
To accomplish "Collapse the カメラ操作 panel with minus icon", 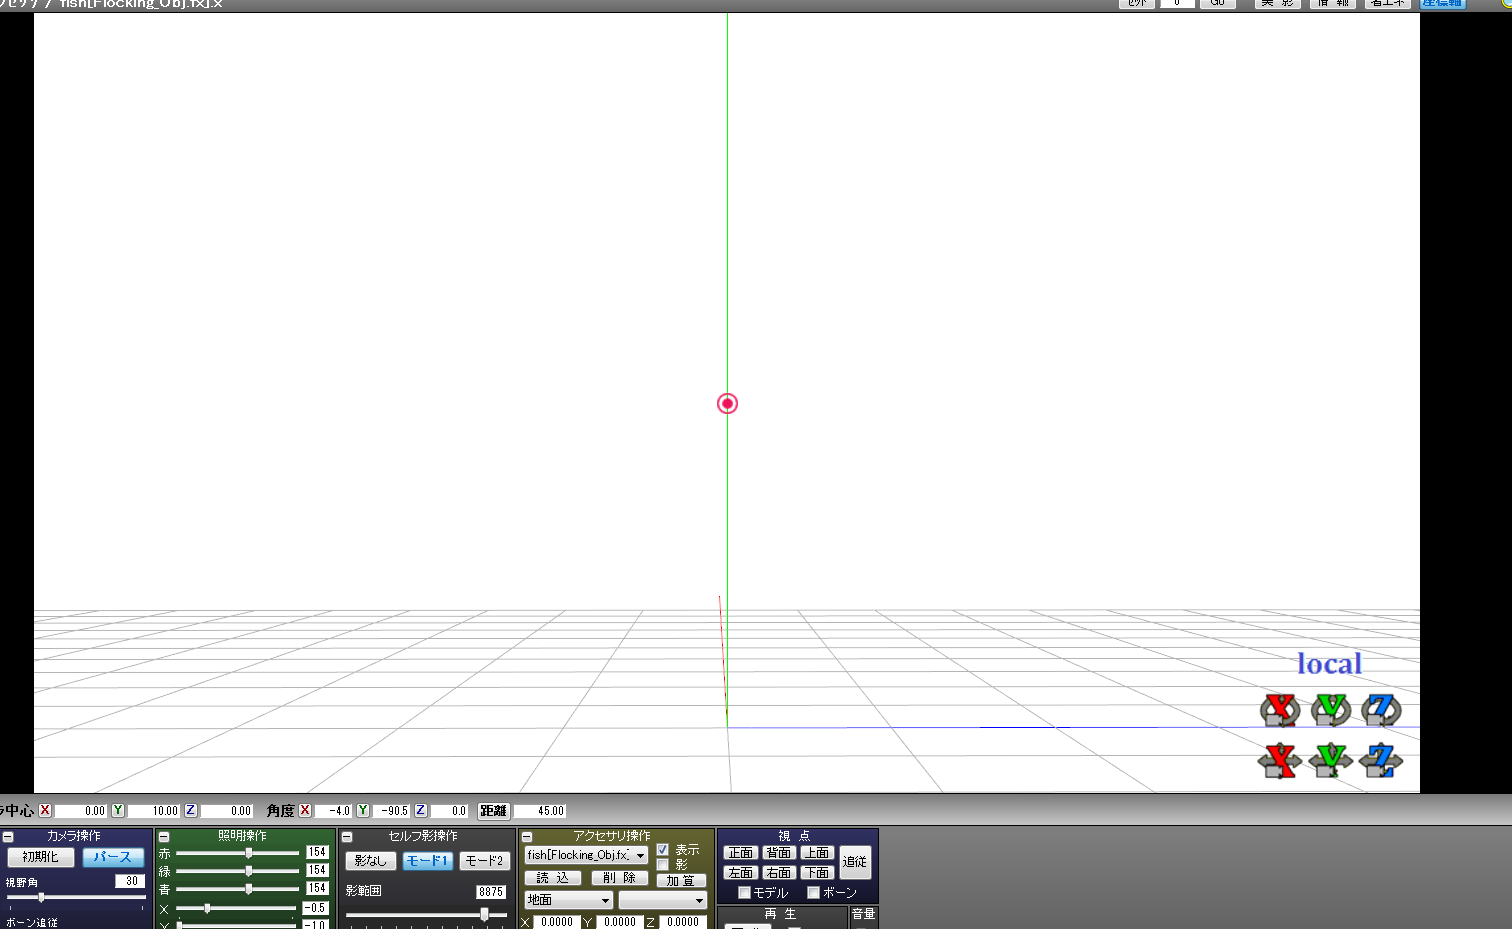I will (8, 837).
